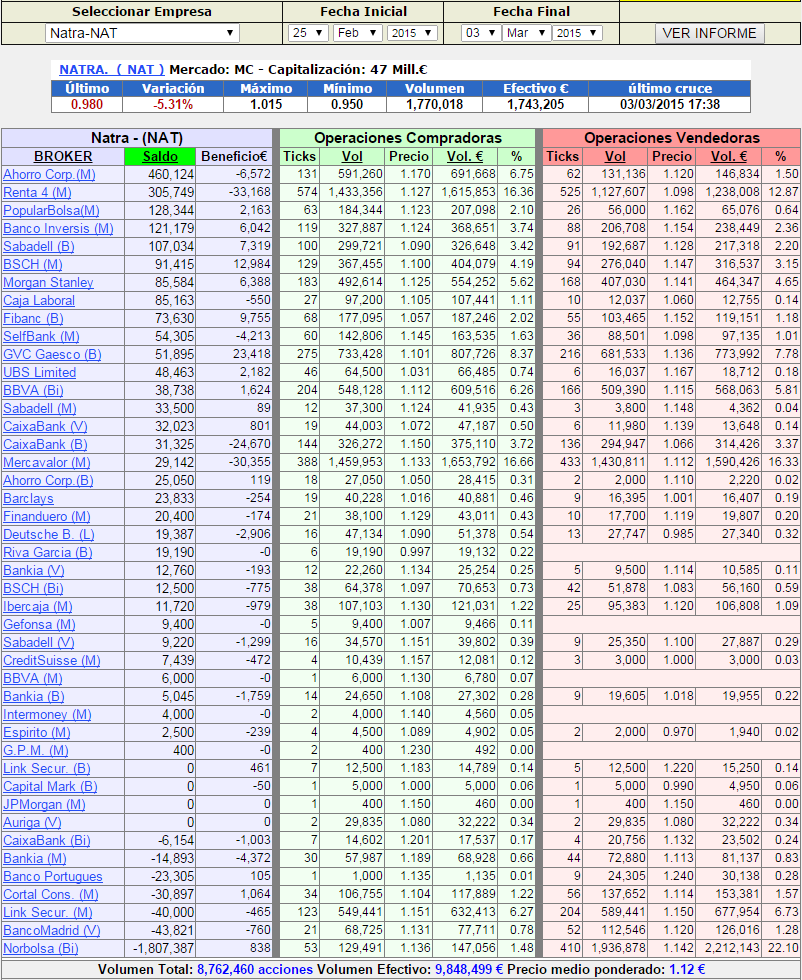Open the CaixaBank (V) broker link
The width and height of the screenshot is (802, 980).
(x=45, y=427)
